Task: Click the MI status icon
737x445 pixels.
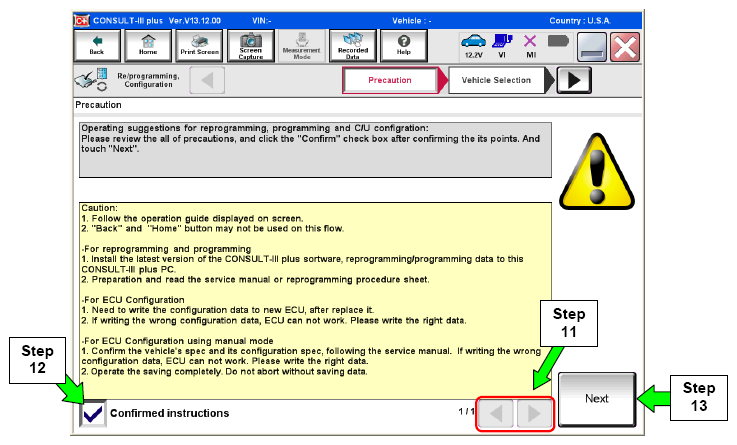Action: click(531, 44)
